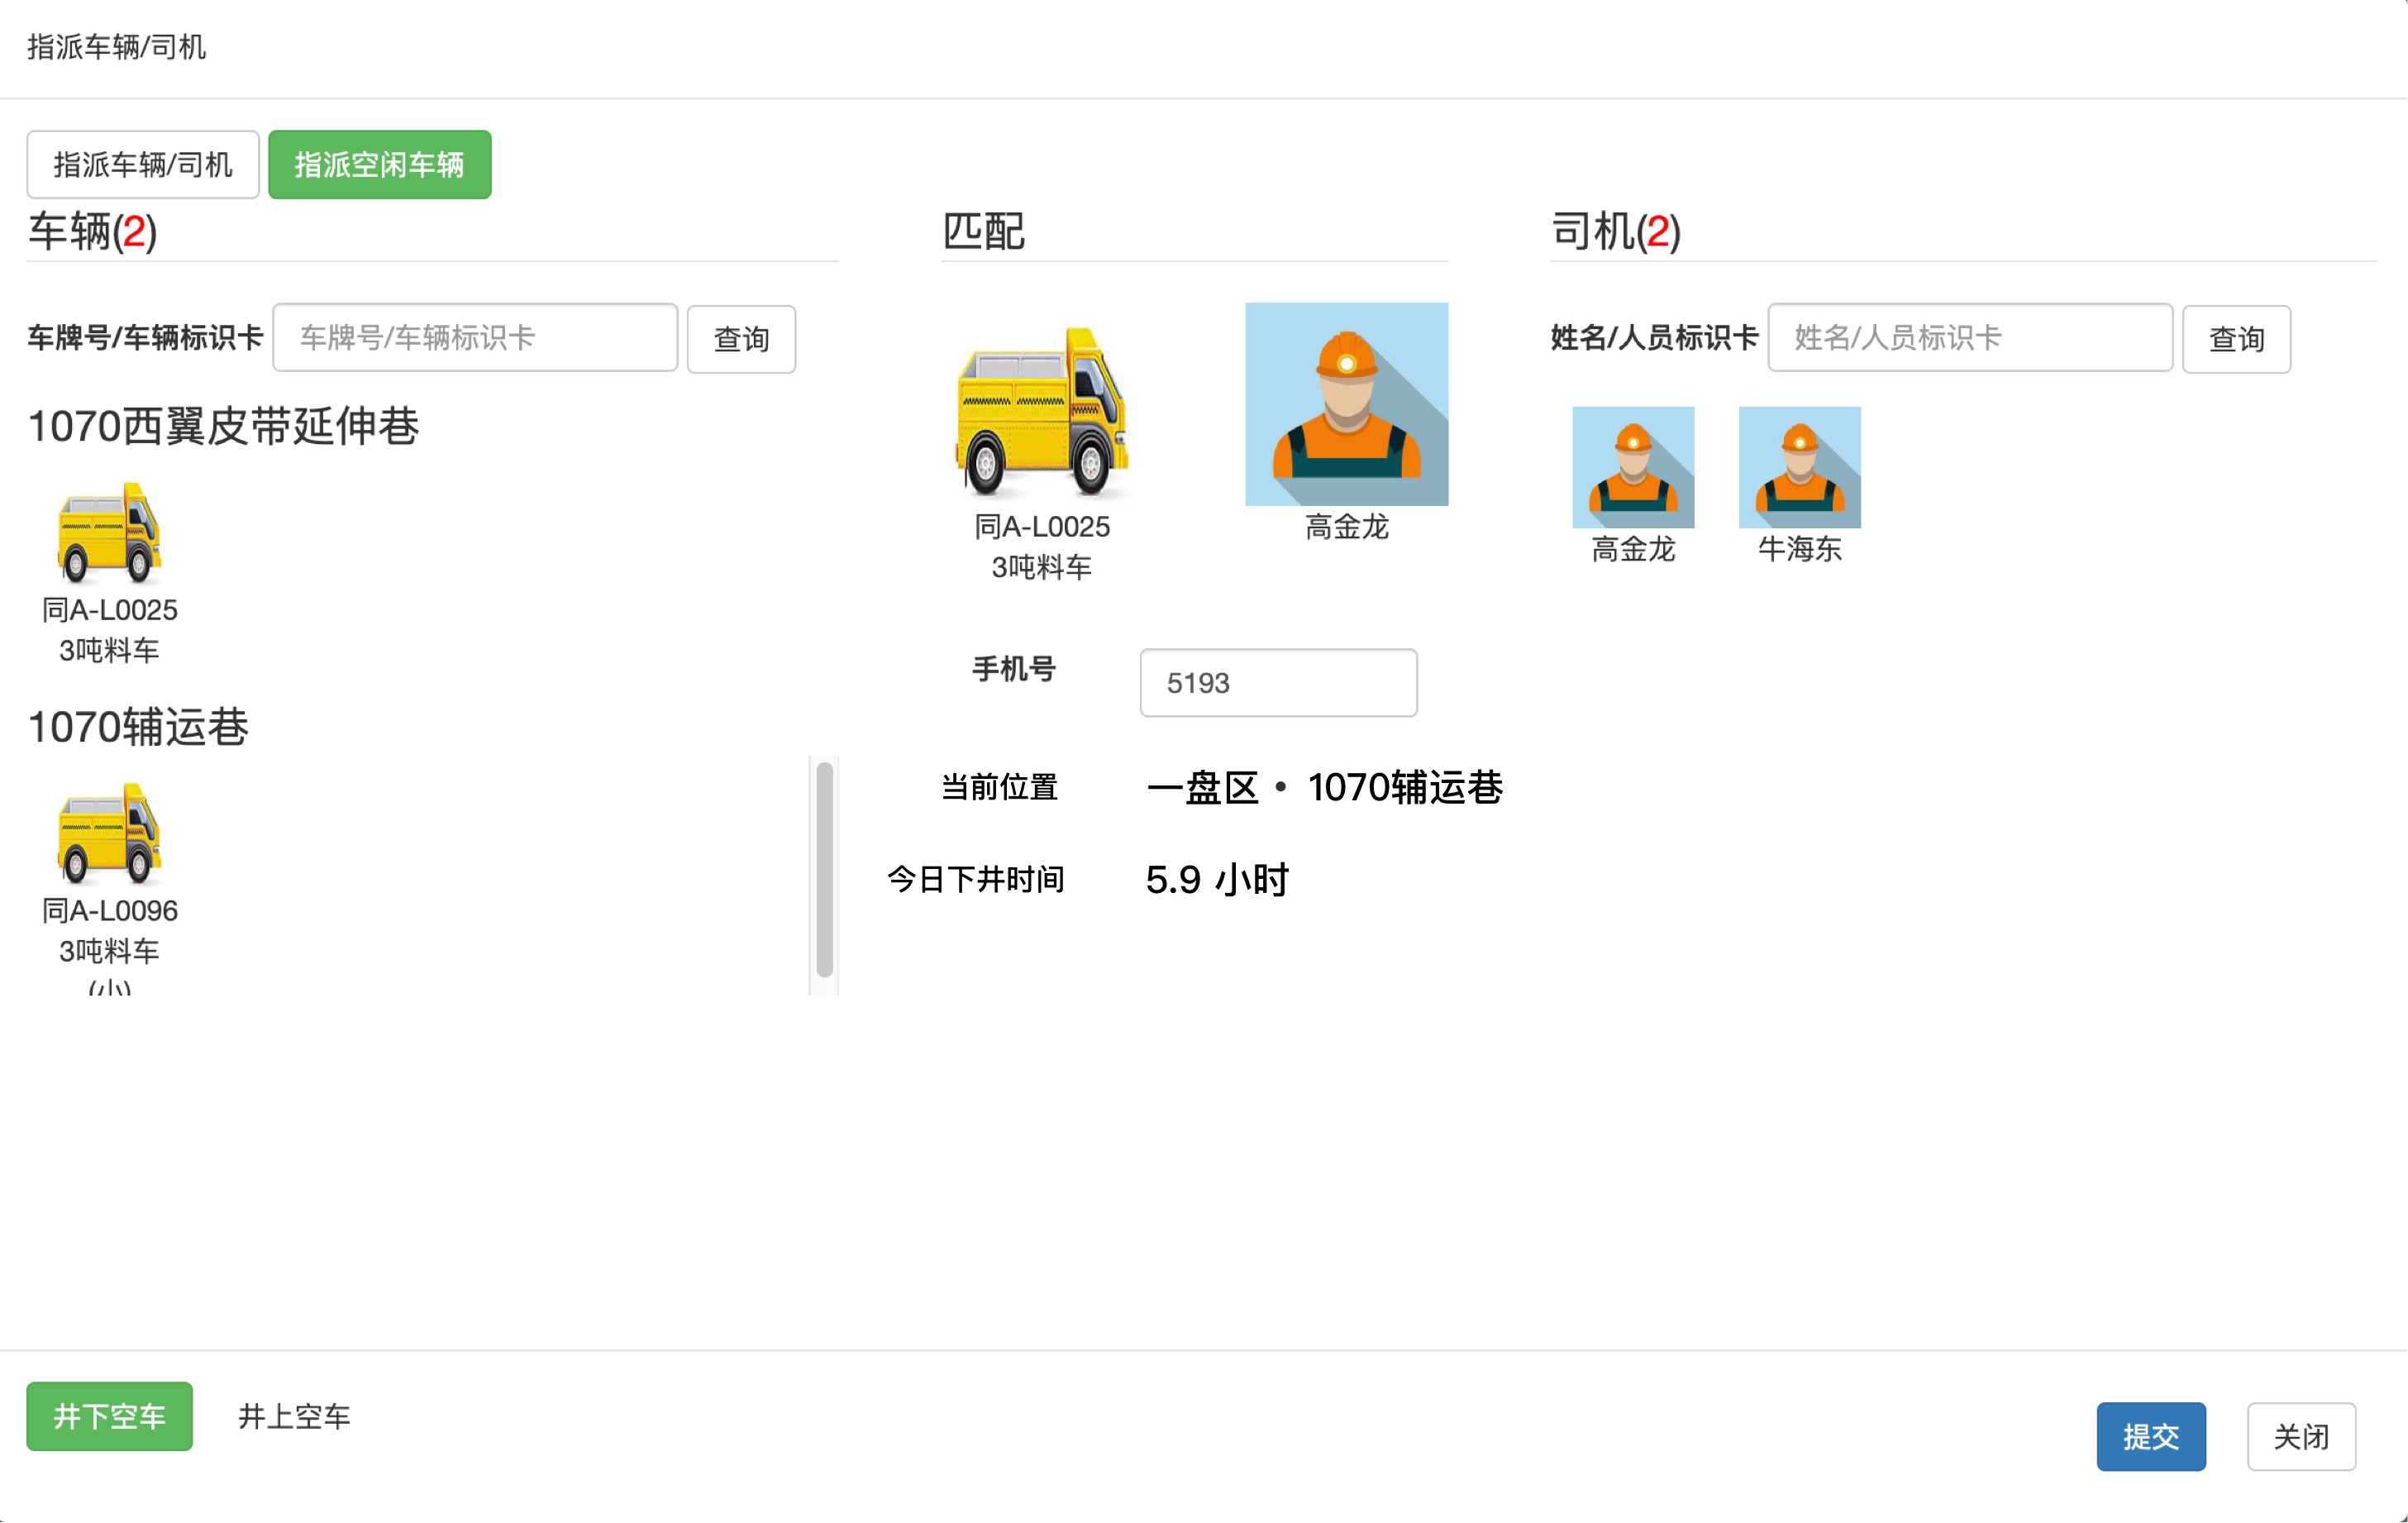Click the 手机号 field showing 5193
This screenshot has width=2408, height=1523.
click(x=1278, y=683)
